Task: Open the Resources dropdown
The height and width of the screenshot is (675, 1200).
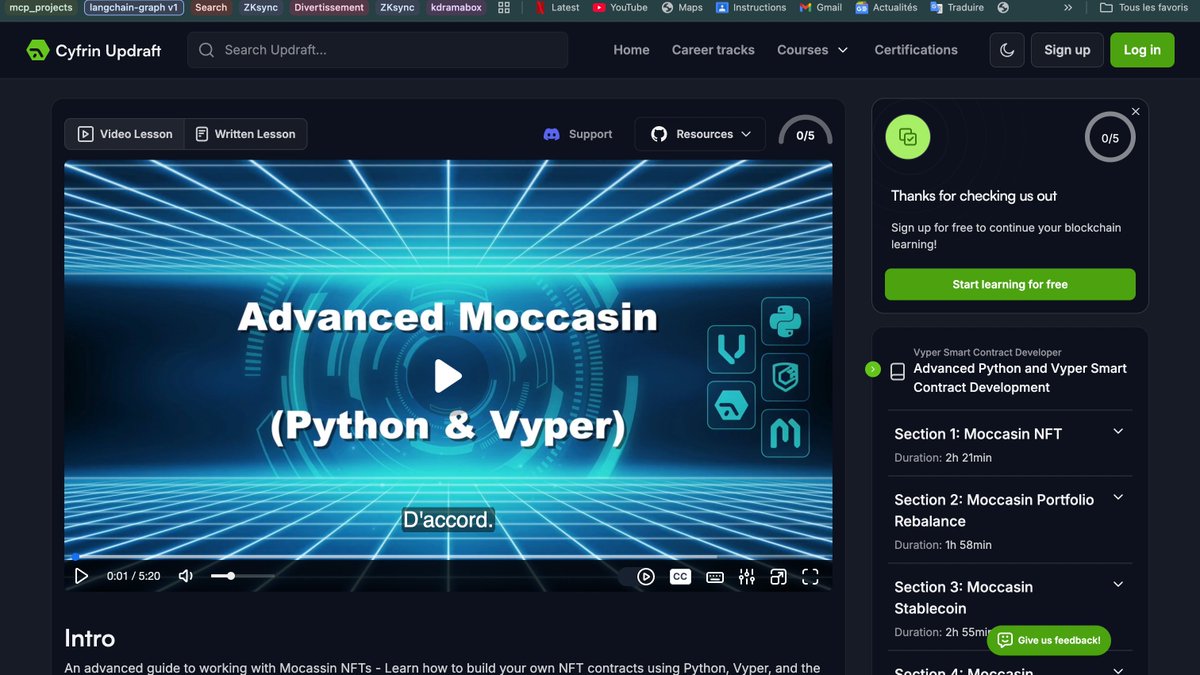Action: point(700,134)
